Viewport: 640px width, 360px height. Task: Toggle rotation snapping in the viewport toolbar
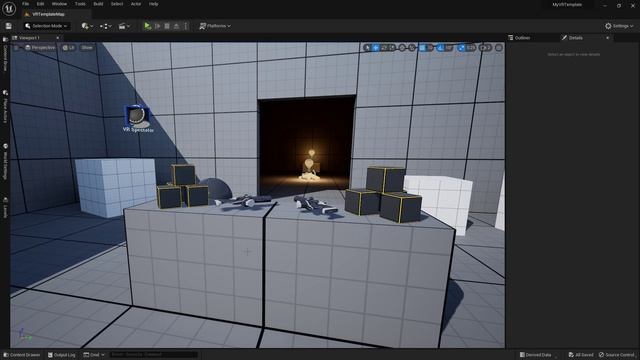tap(440, 48)
